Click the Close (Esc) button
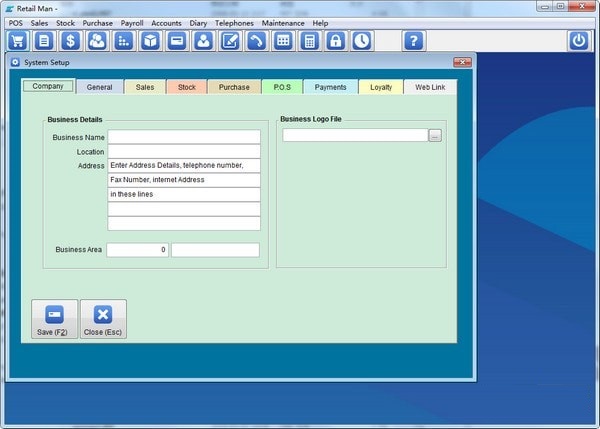Image resolution: width=600 pixels, height=429 pixels. (103, 319)
